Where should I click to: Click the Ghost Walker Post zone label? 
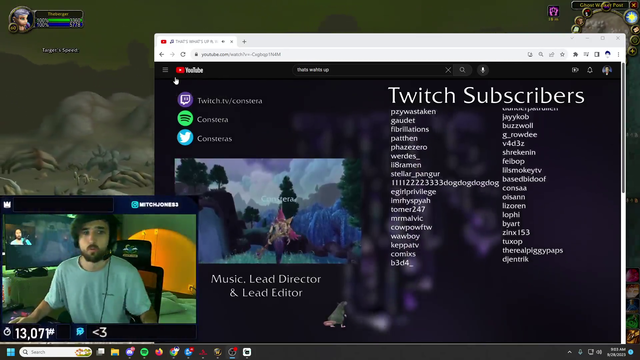point(601,5)
